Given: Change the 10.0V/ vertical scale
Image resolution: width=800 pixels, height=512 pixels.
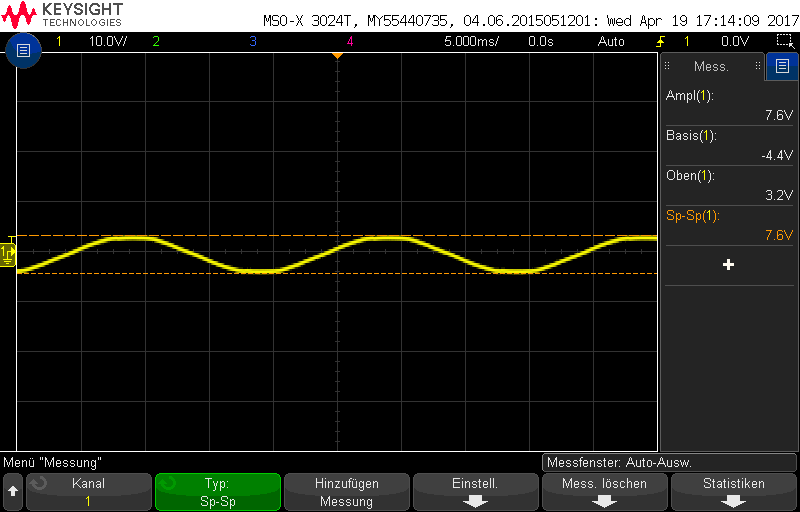Looking at the screenshot, I should click(108, 41).
